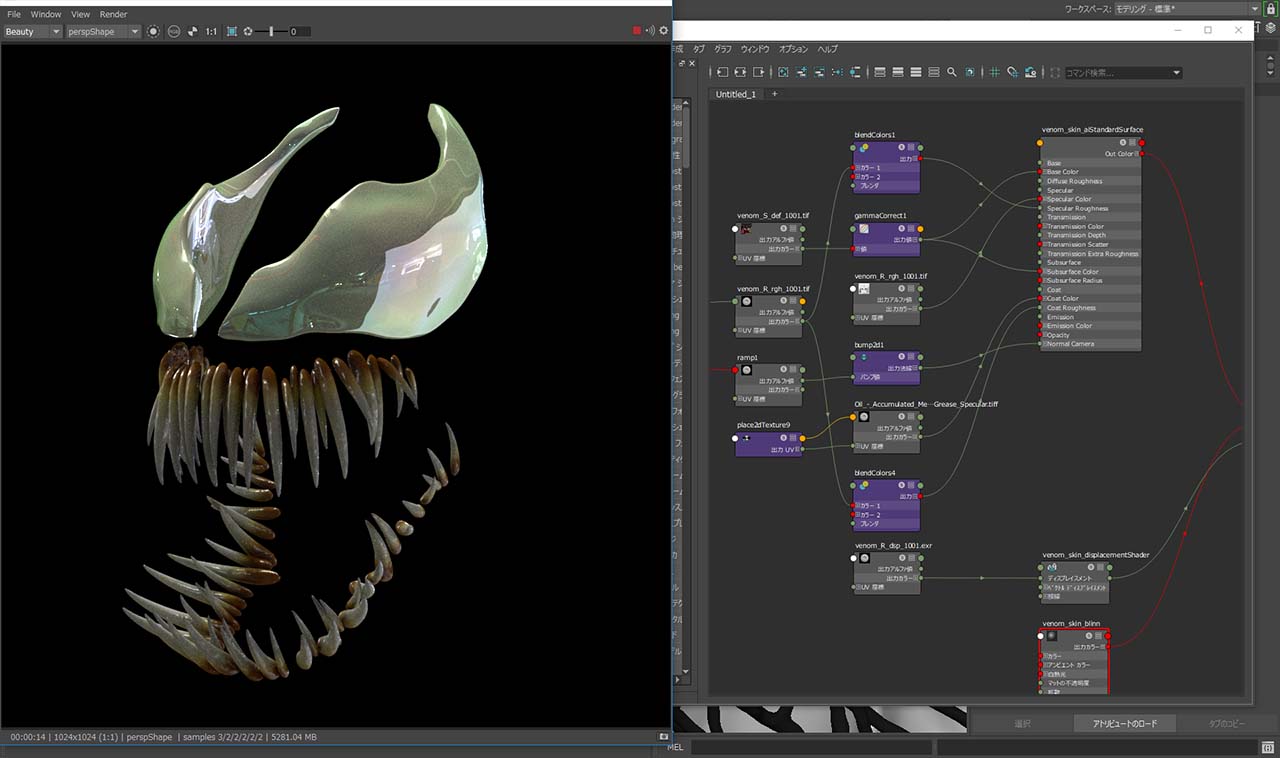Click the remove selected nodes from graph icon

pos(819,72)
